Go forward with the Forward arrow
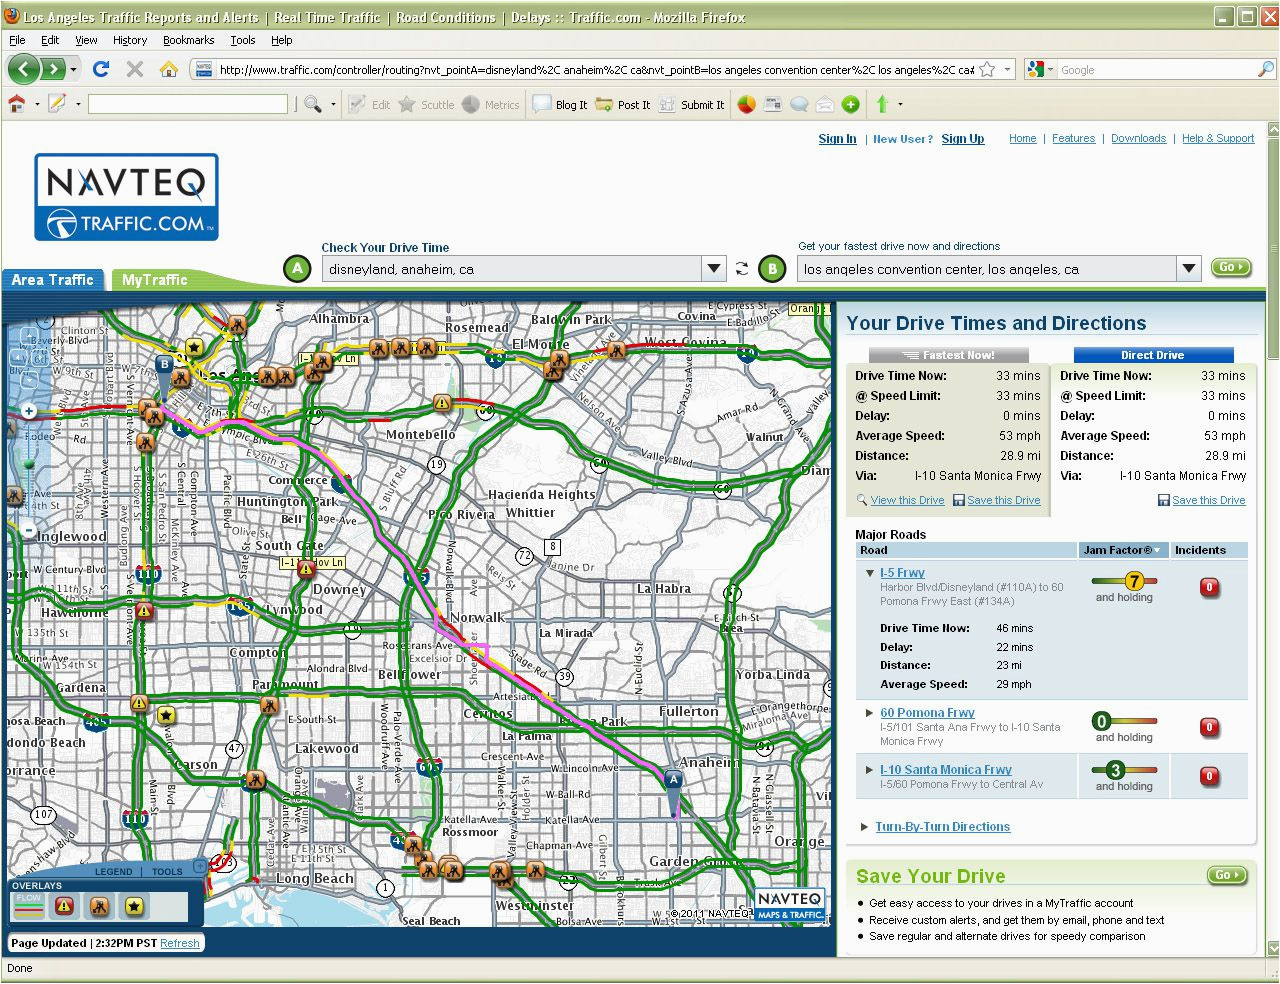Screen dimensions: 1280x984 [x=53, y=69]
